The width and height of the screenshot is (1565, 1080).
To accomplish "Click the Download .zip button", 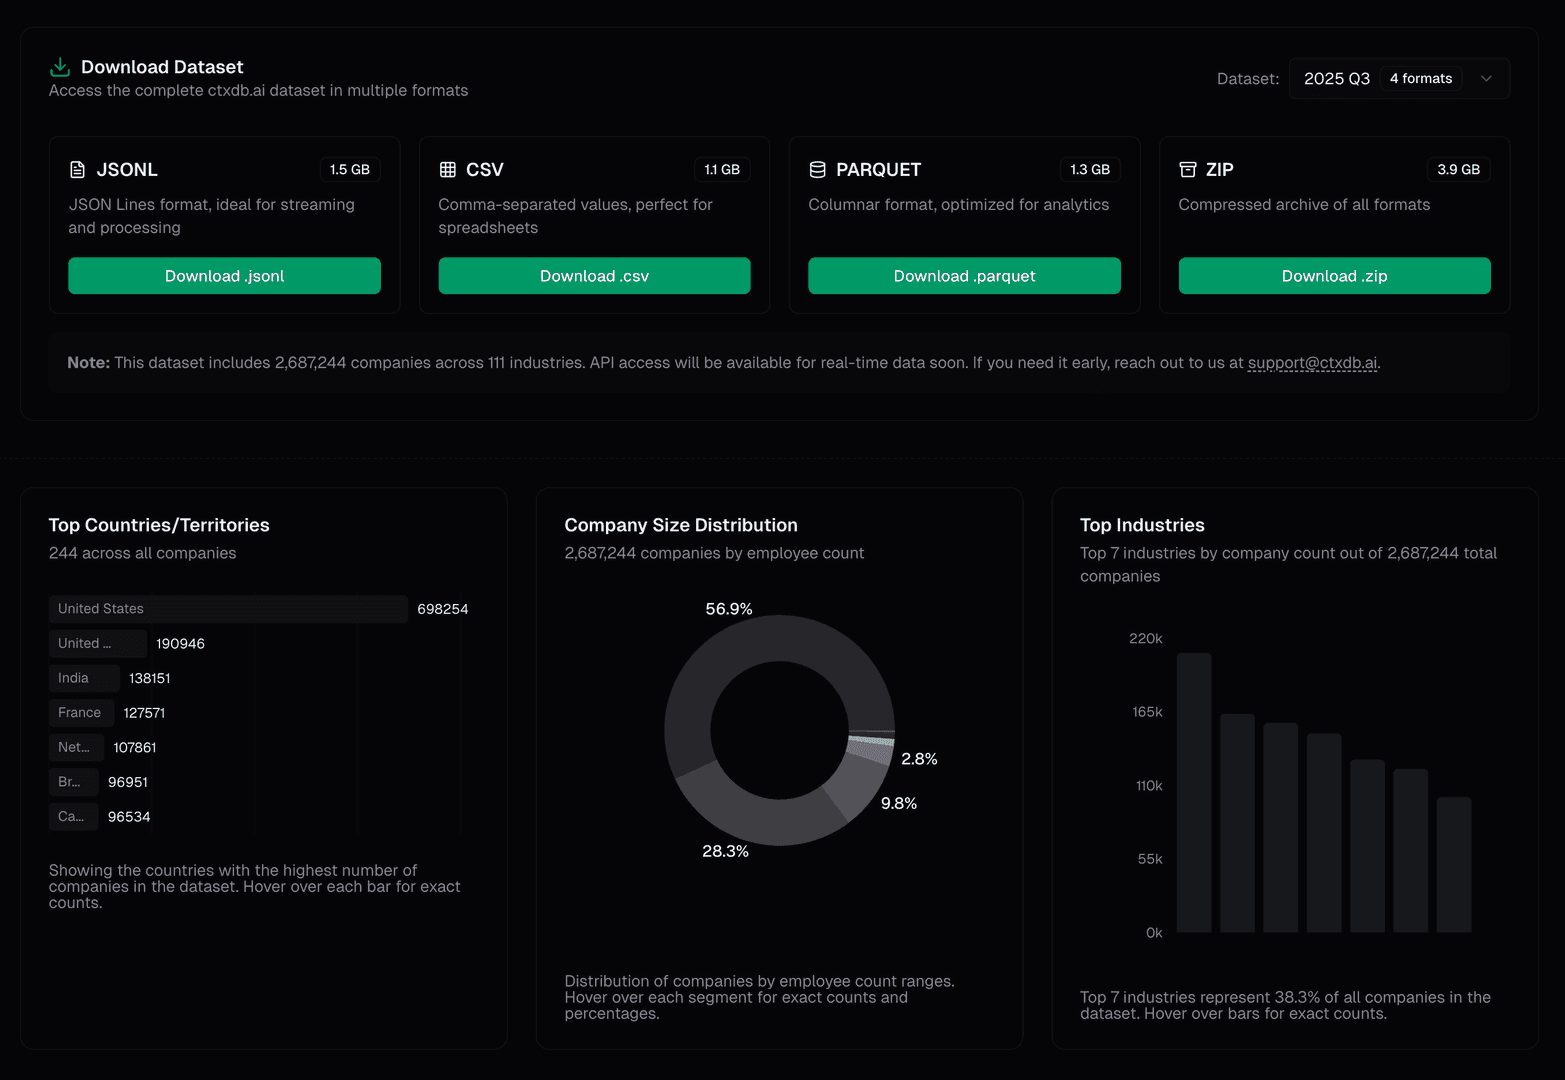I will tap(1334, 276).
